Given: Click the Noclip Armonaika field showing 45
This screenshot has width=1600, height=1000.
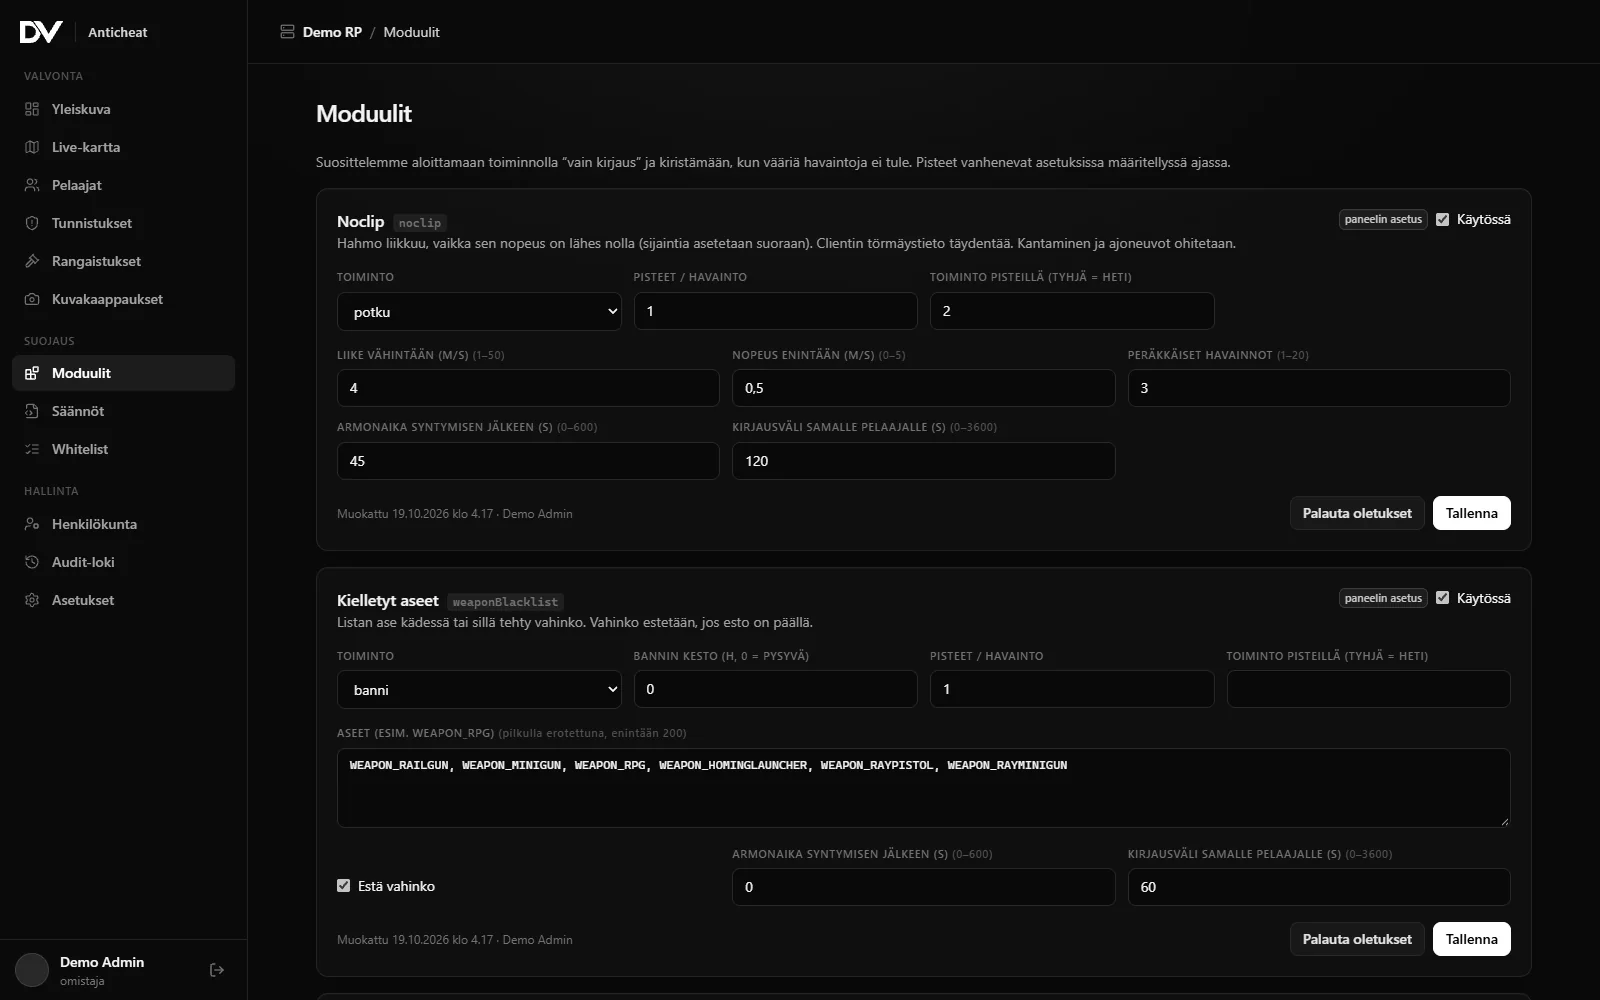Looking at the screenshot, I should 528,461.
